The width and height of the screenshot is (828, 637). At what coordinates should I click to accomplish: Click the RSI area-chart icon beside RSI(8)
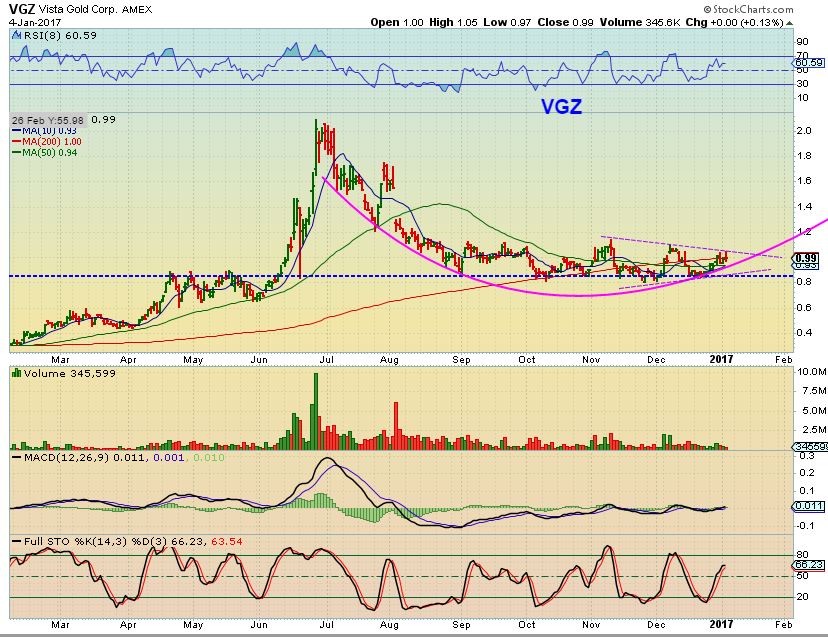[15, 35]
